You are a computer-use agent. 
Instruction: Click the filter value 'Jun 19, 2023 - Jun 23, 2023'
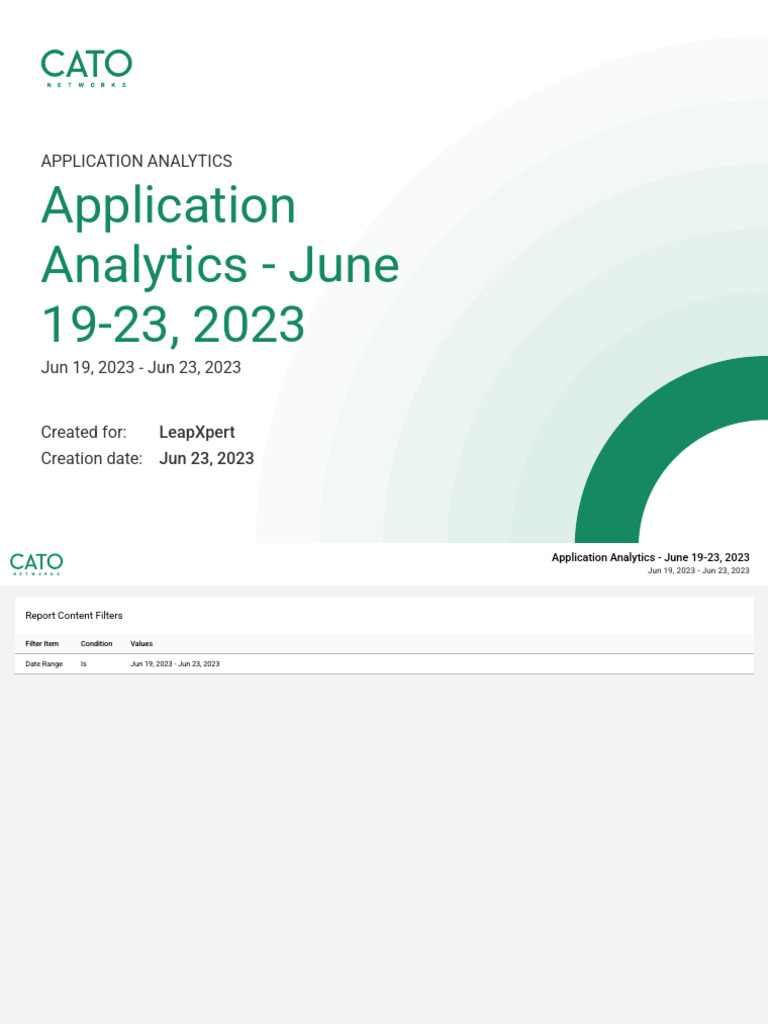point(175,664)
